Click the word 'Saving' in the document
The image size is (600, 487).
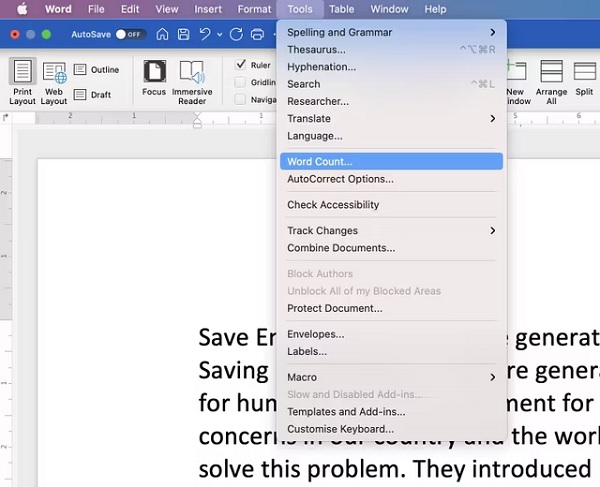point(233,371)
